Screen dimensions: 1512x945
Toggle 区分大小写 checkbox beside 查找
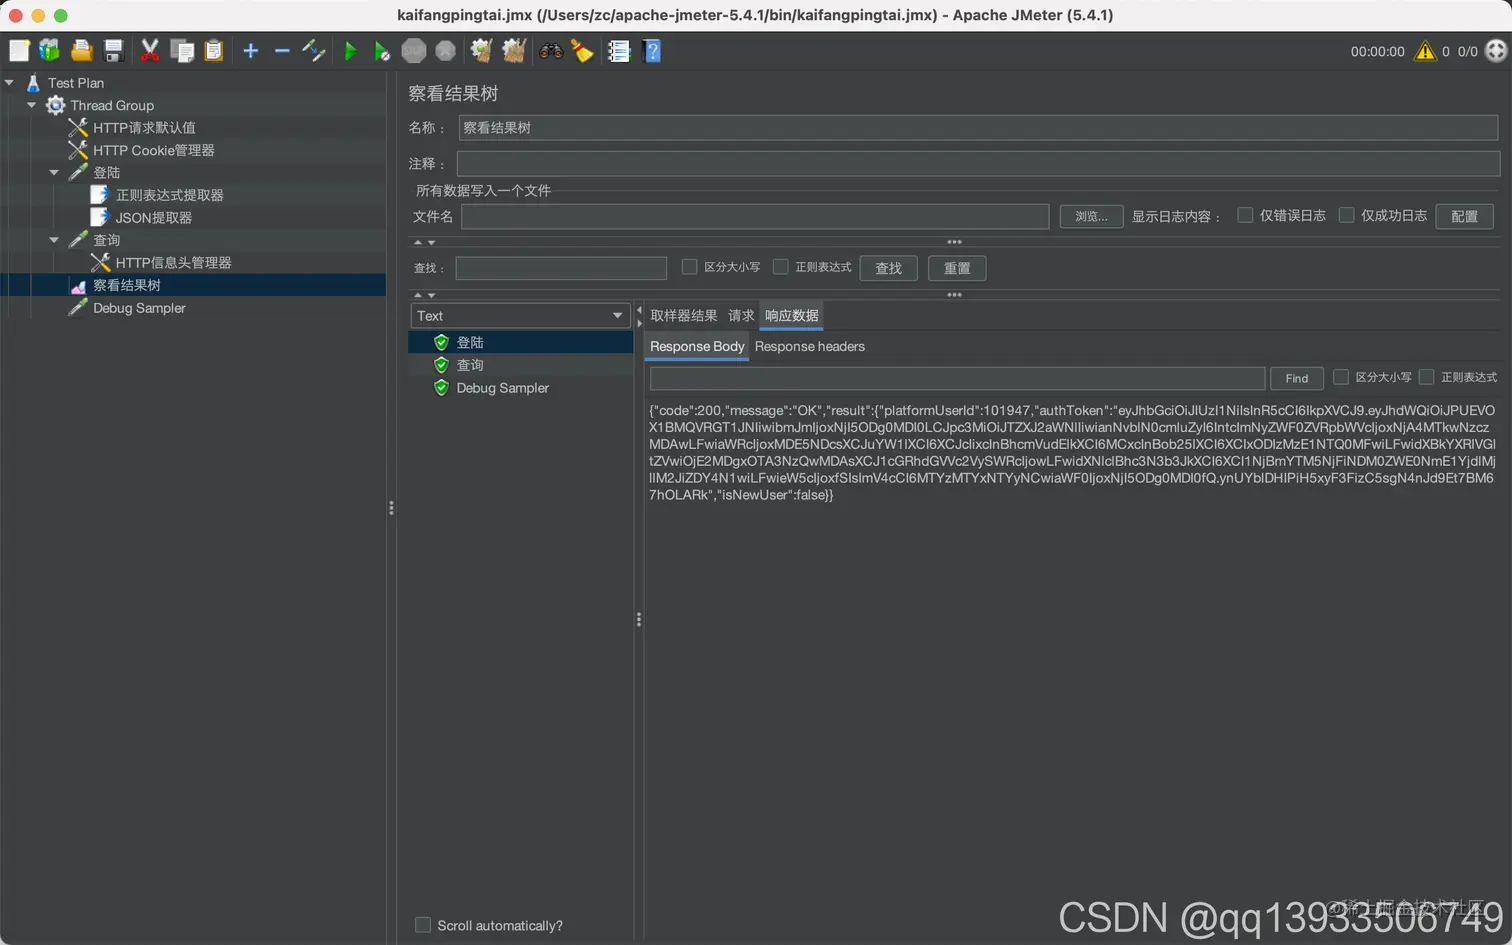click(x=689, y=267)
